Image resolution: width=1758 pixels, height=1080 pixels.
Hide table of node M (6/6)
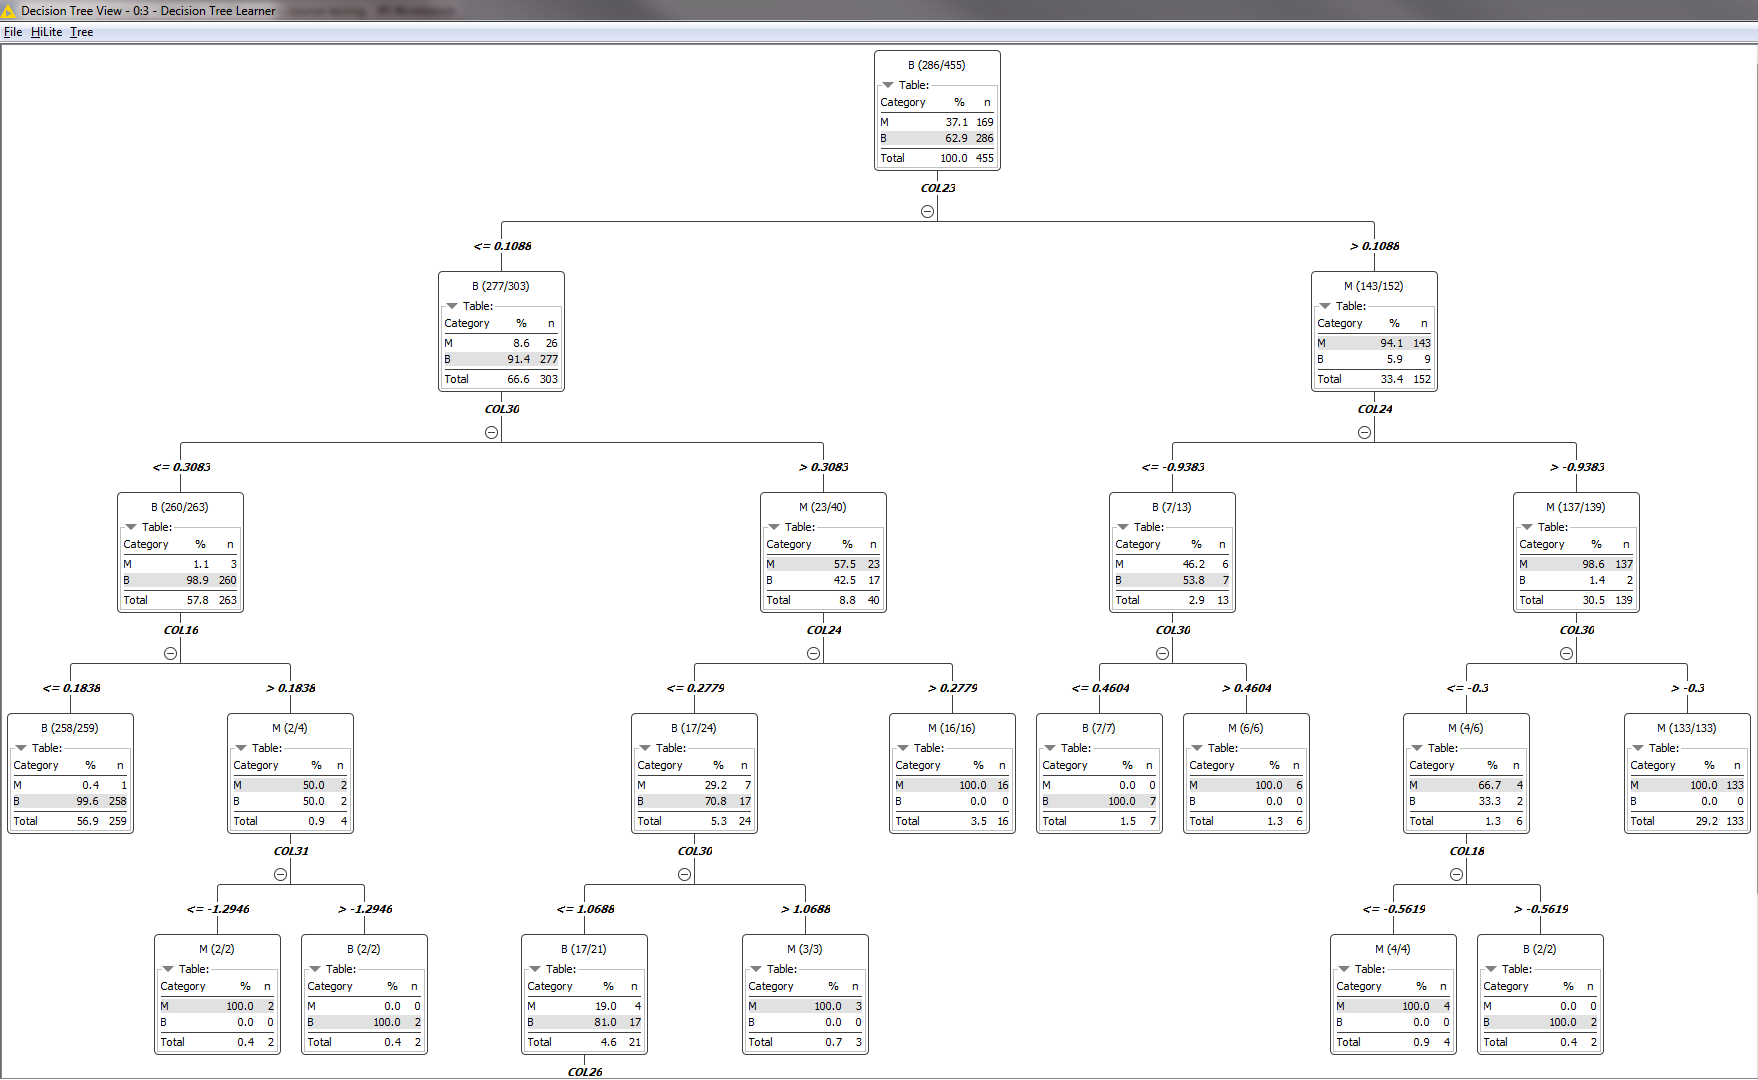point(1197,748)
